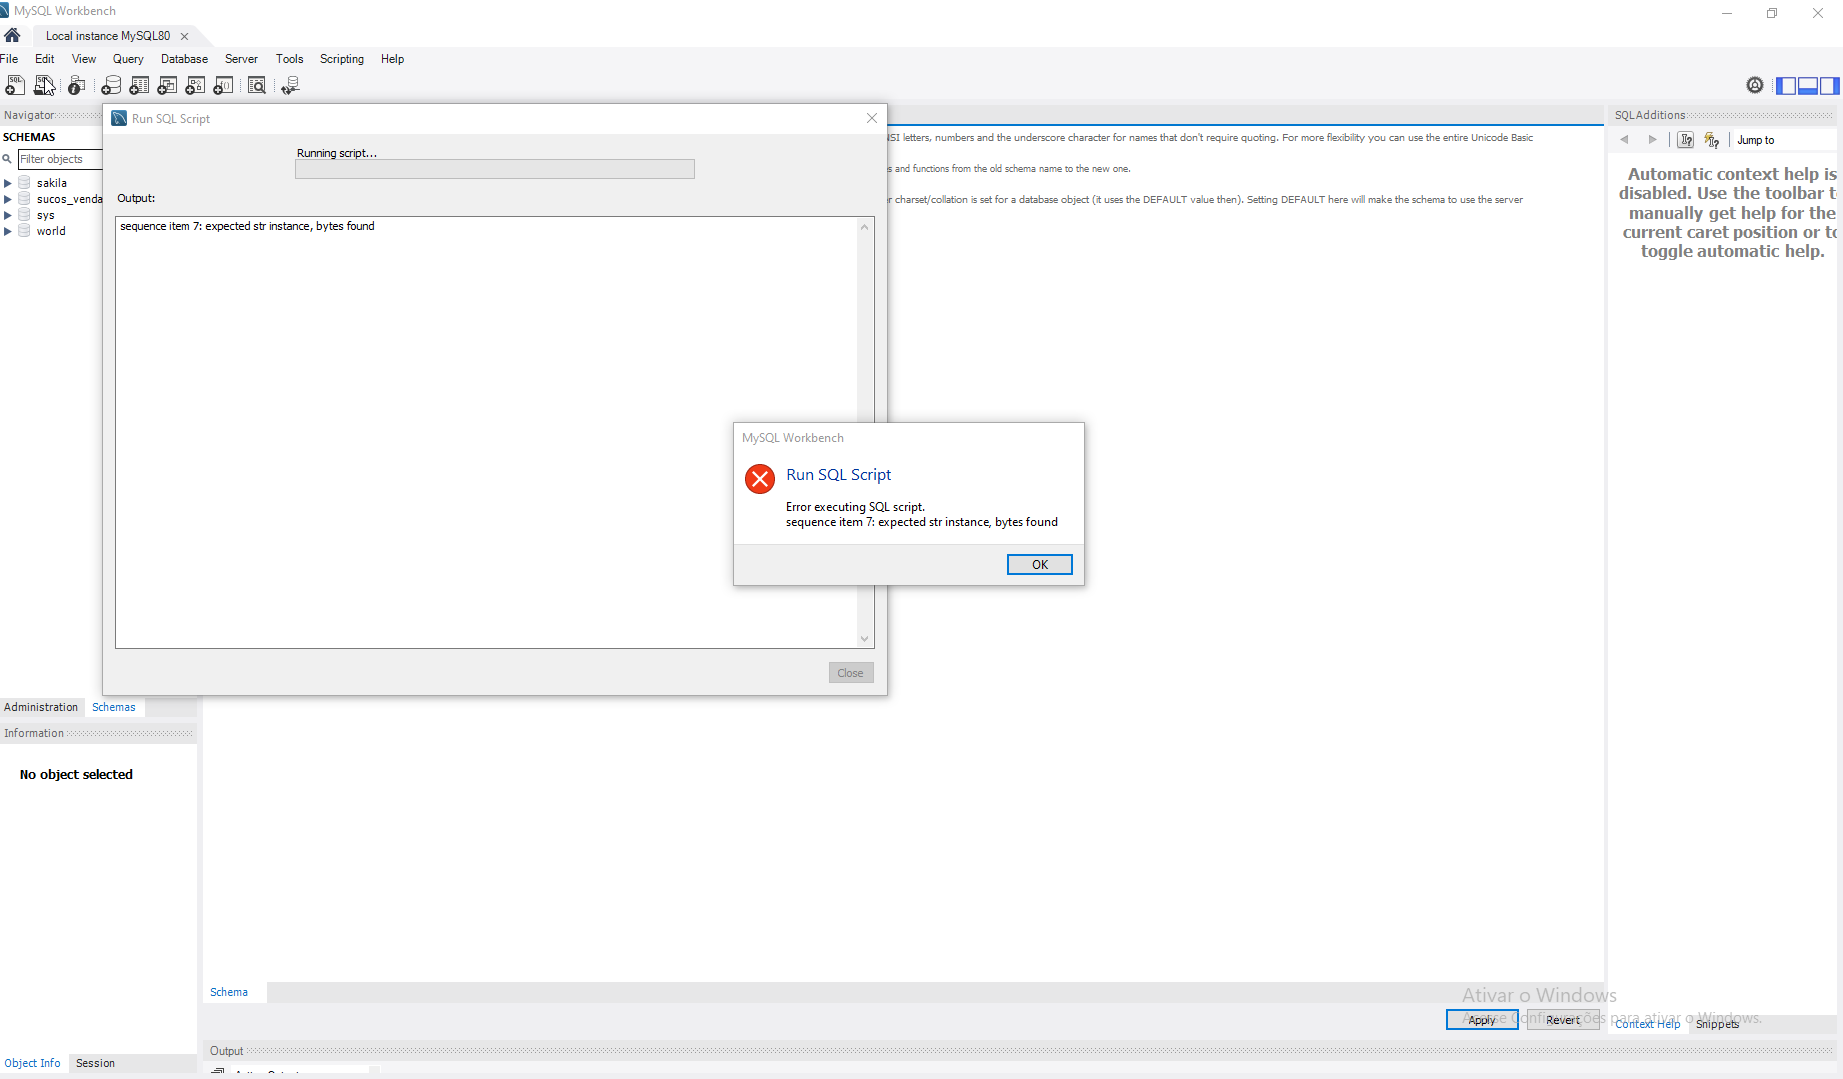The image size is (1843, 1079).
Task: Search table data toolbar icon
Action: (x=257, y=85)
